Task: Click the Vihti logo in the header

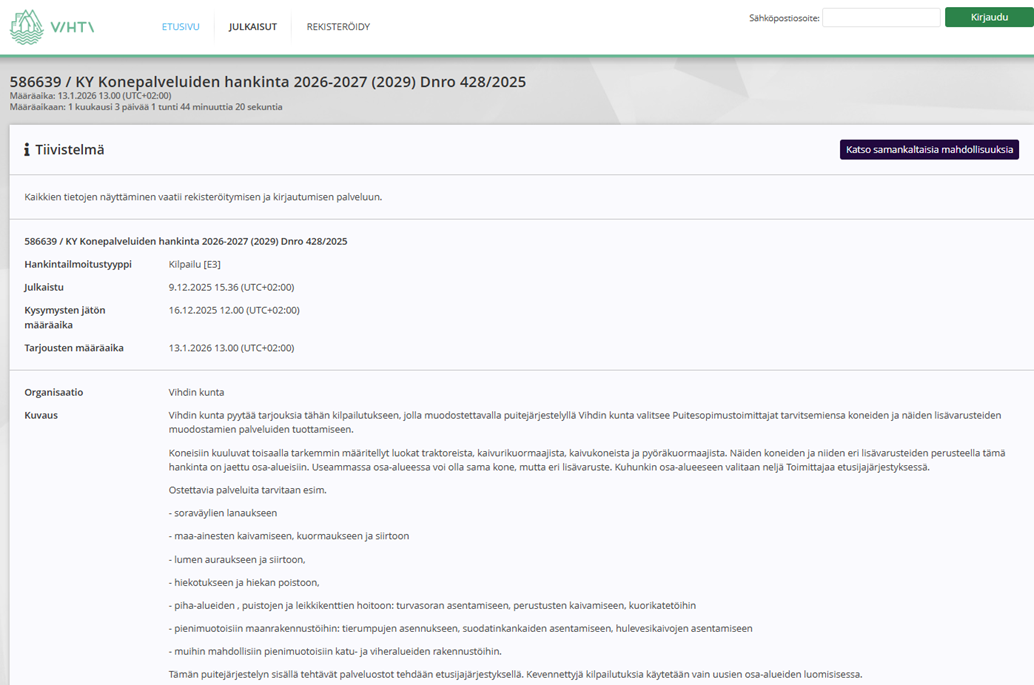Action: click(x=52, y=27)
